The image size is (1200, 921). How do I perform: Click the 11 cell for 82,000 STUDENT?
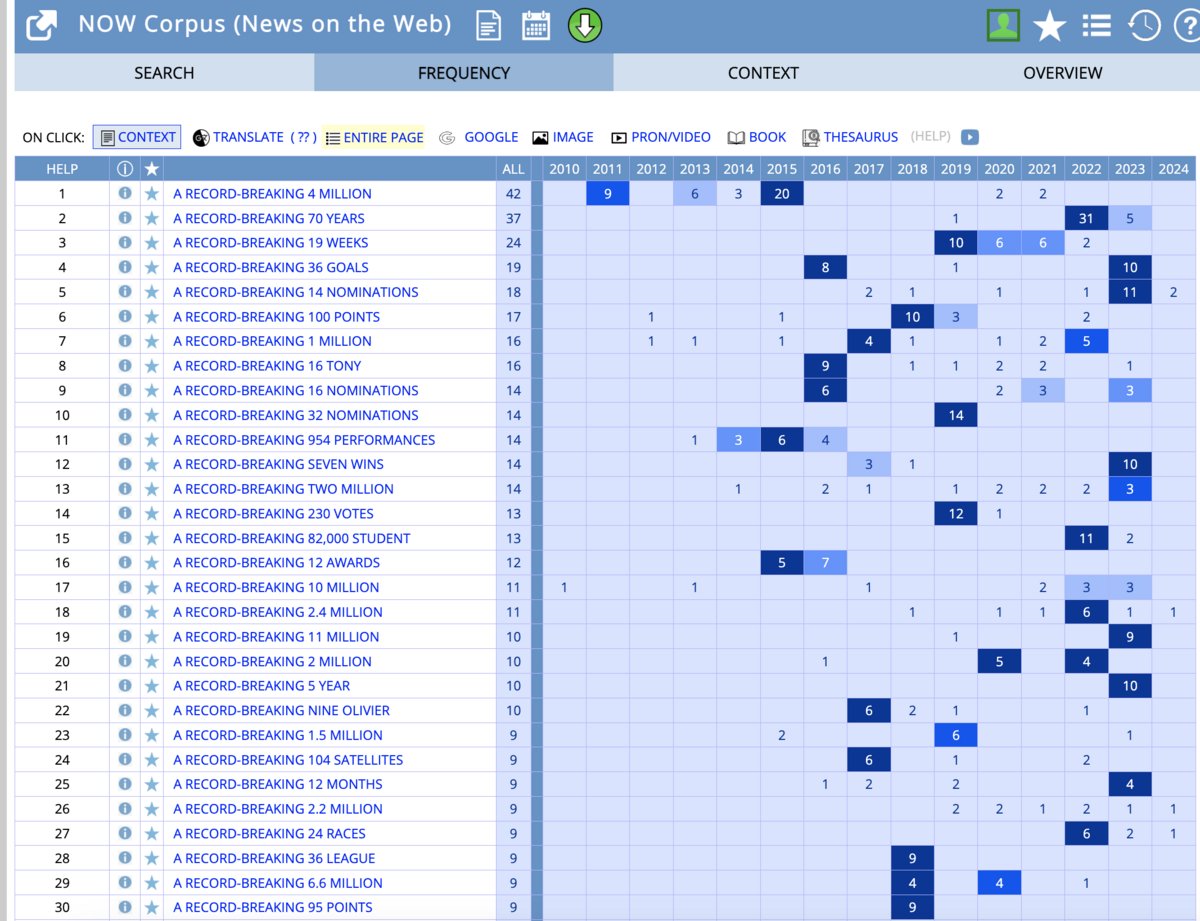point(1086,538)
